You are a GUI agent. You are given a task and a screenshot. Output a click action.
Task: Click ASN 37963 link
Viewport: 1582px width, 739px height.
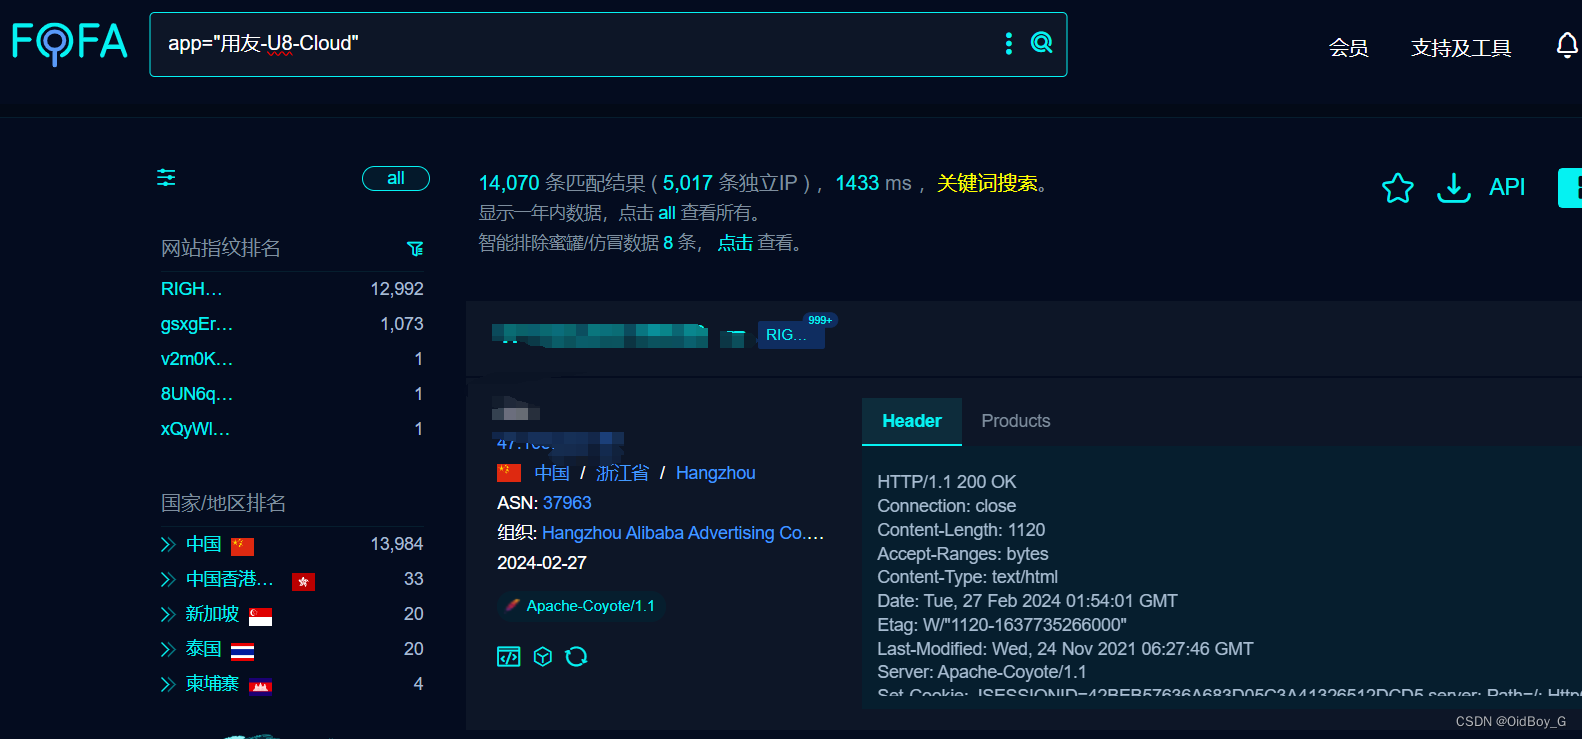pos(567,503)
